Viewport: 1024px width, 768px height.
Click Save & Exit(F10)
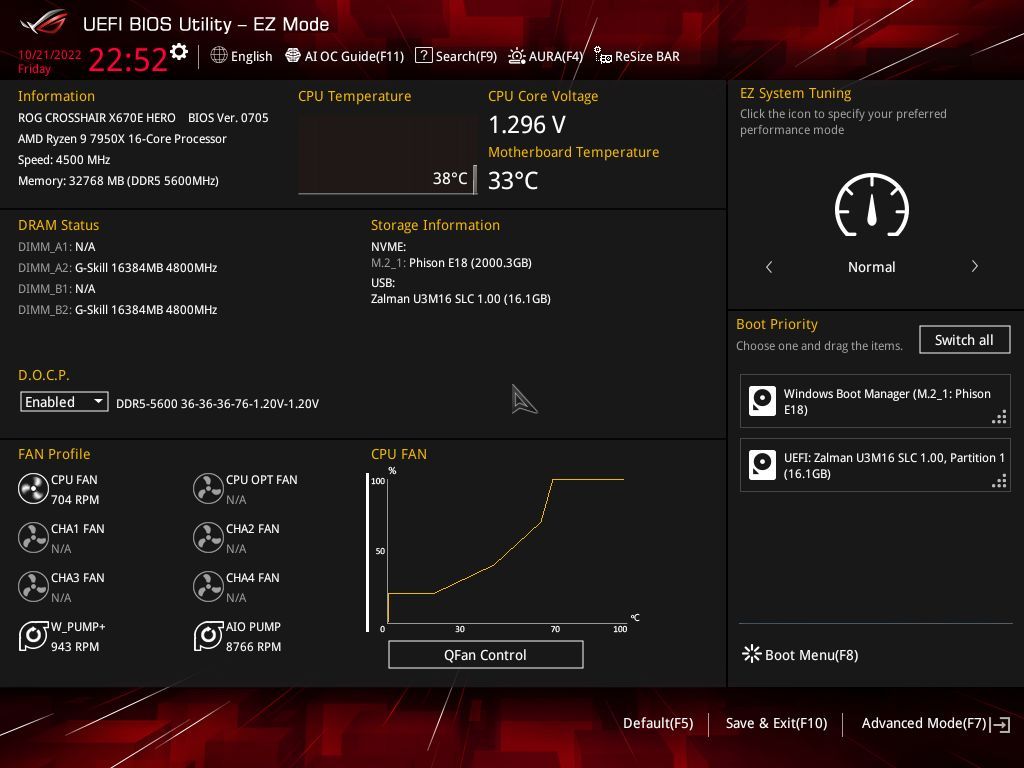click(x=776, y=723)
